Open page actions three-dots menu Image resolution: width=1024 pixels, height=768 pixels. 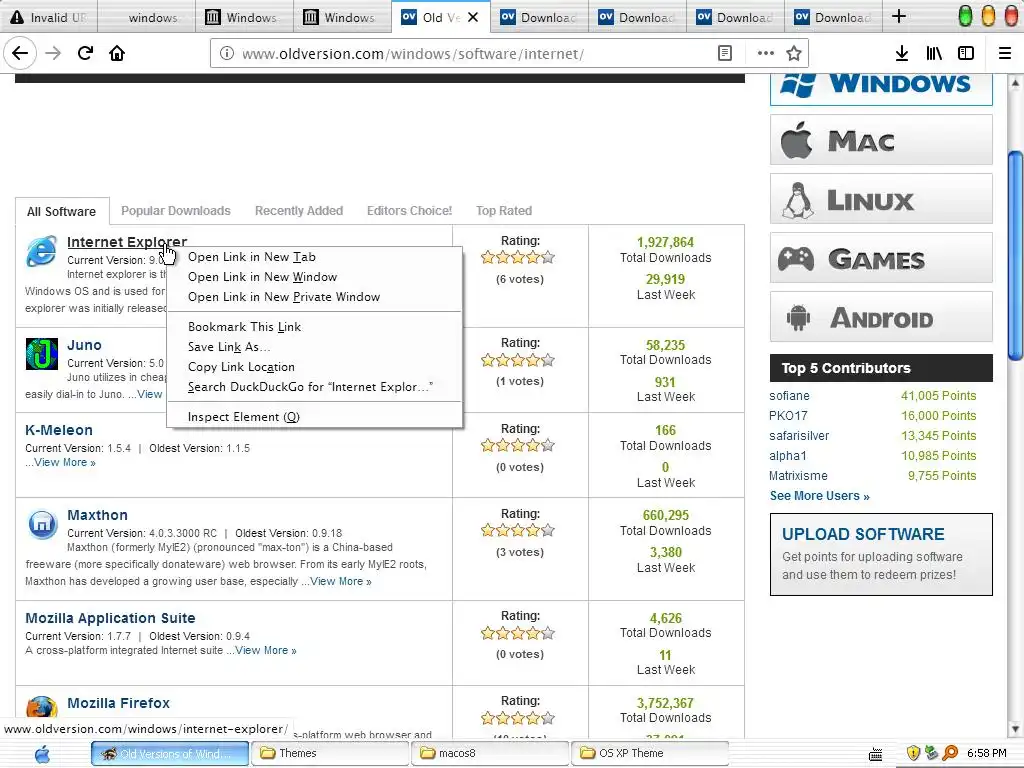point(765,54)
